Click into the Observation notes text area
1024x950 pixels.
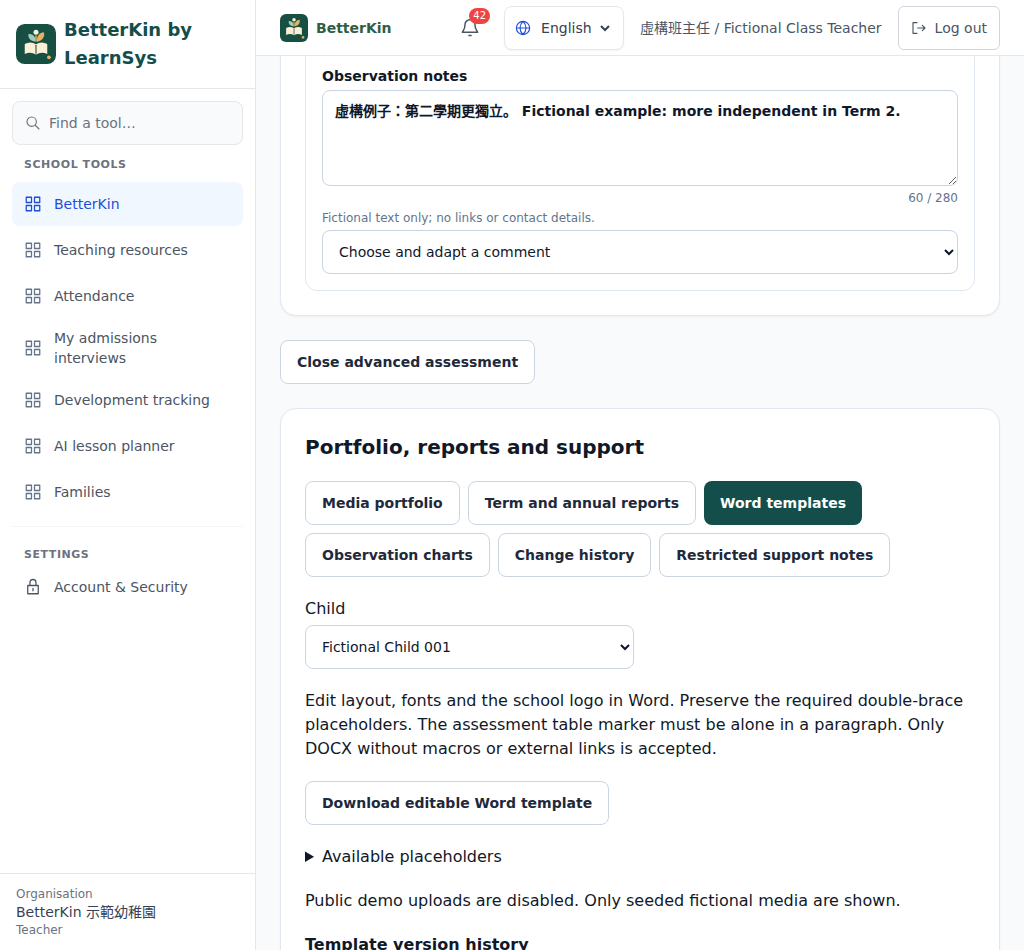pyautogui.click(x=639, y=138)
